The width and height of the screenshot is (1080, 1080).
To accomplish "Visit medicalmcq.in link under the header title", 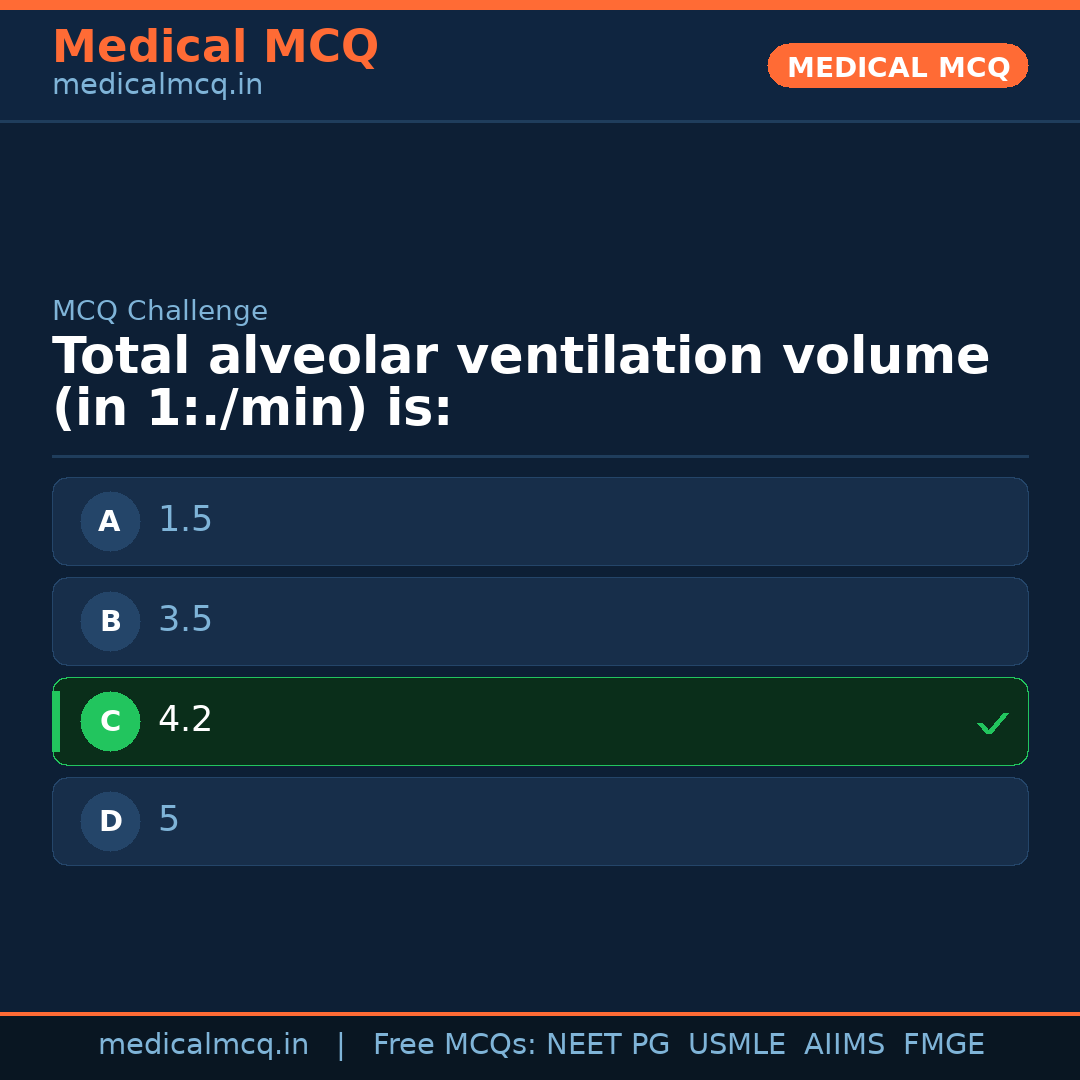I will [157, 86].
